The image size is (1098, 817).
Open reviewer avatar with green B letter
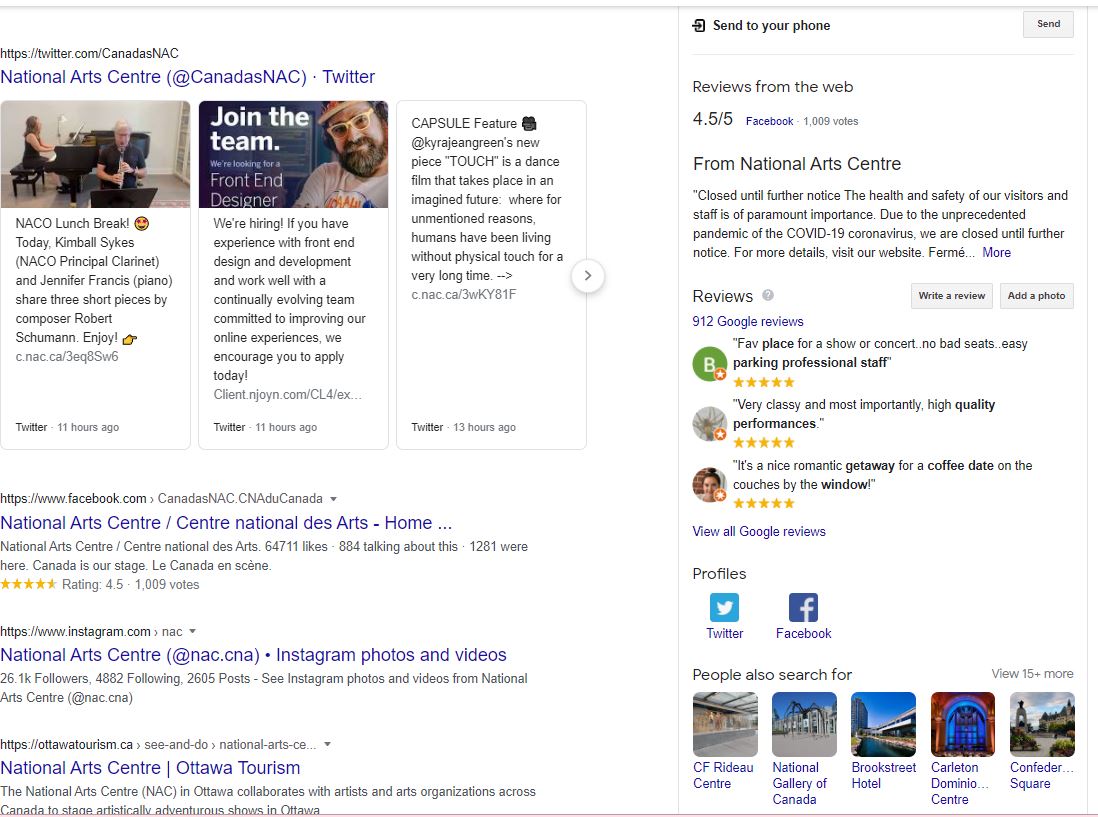point(709,364)
